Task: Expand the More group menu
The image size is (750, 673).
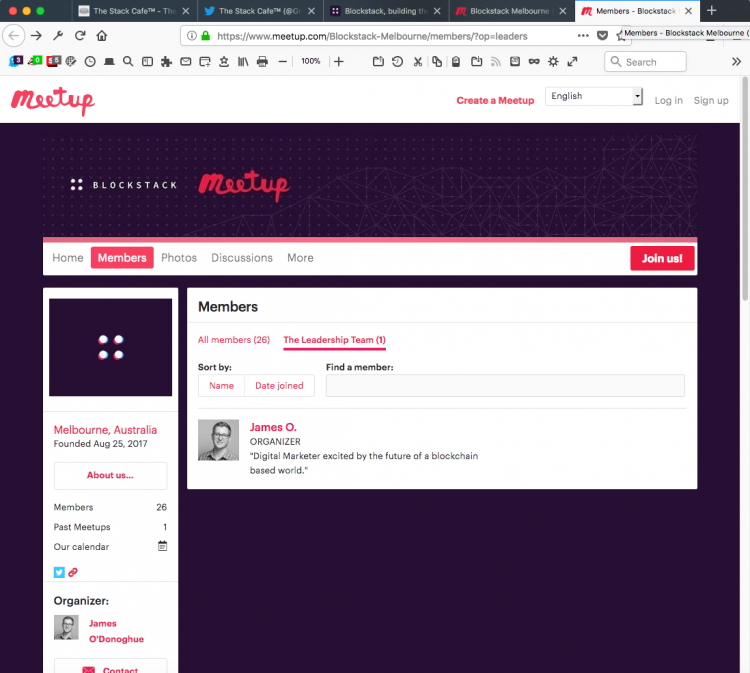Action: (300, 258)
